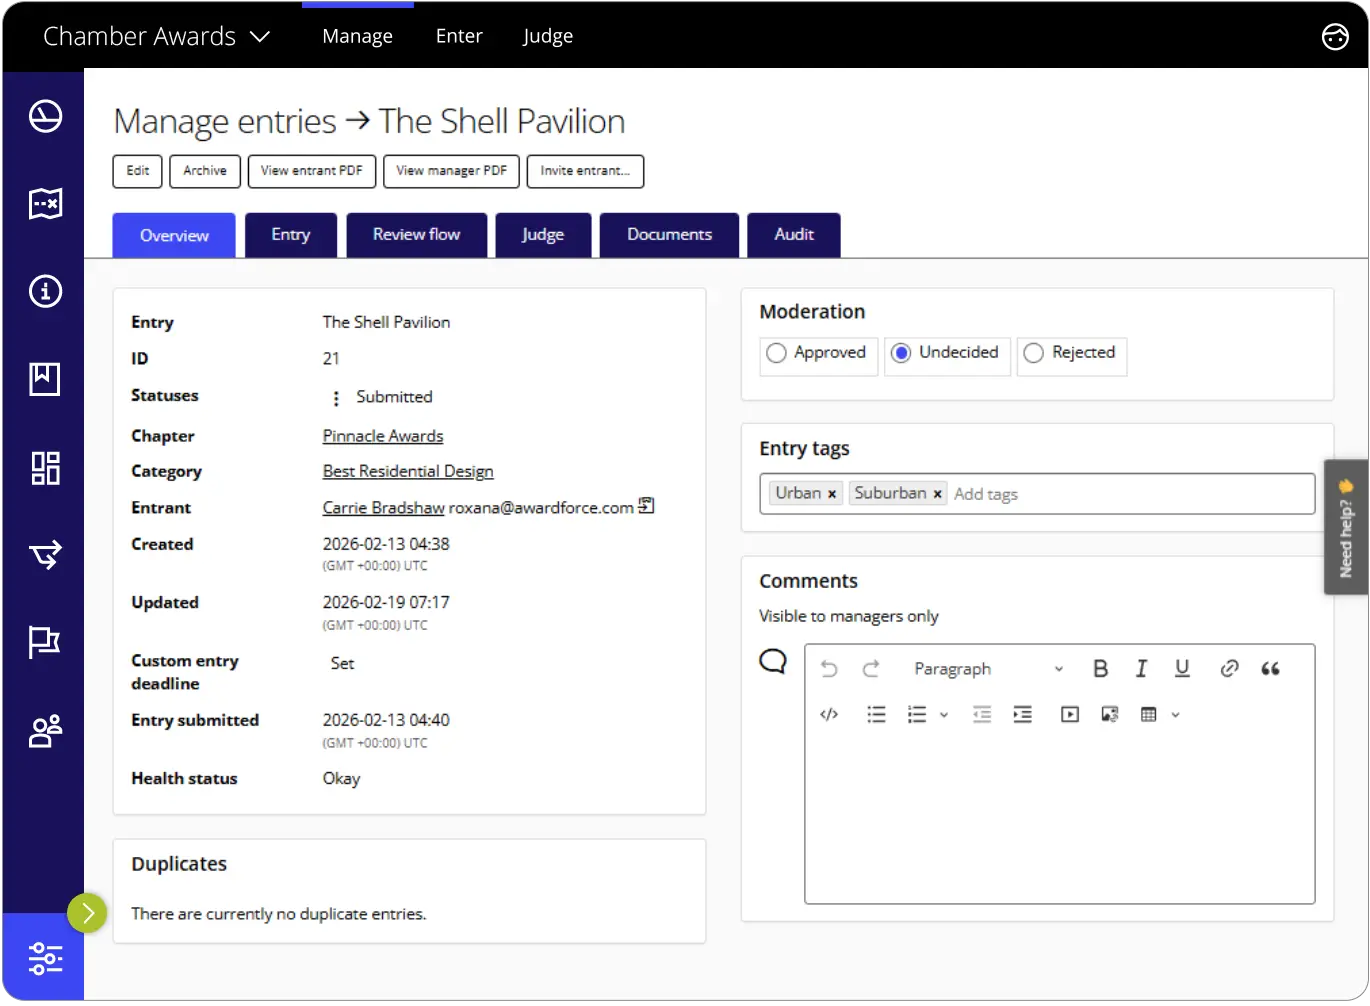Click the Undo icon in the comment editor
The width and height of the screenshot is (1370, 1006).
(x=829, y=668)
